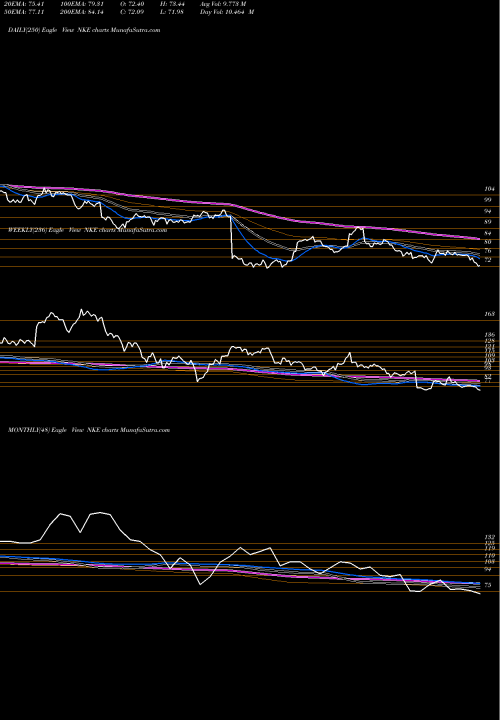Click the 163 price label on weekly chart
Viewport: 500px width, 720px height.
click(489, 314)
